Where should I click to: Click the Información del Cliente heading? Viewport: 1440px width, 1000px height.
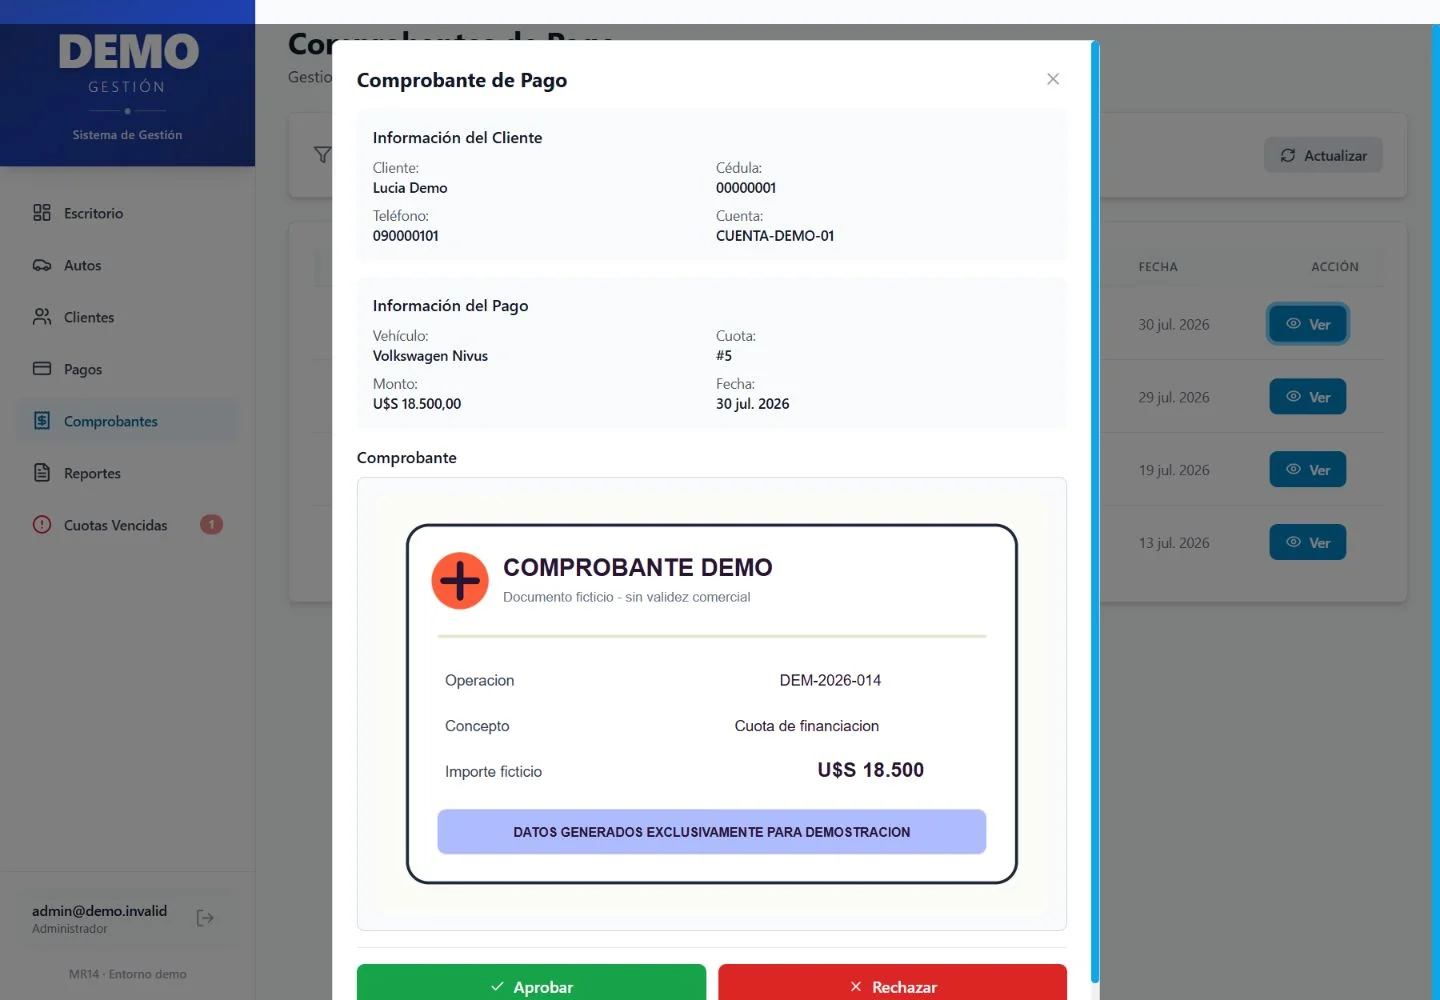click(x=457, y=138)
